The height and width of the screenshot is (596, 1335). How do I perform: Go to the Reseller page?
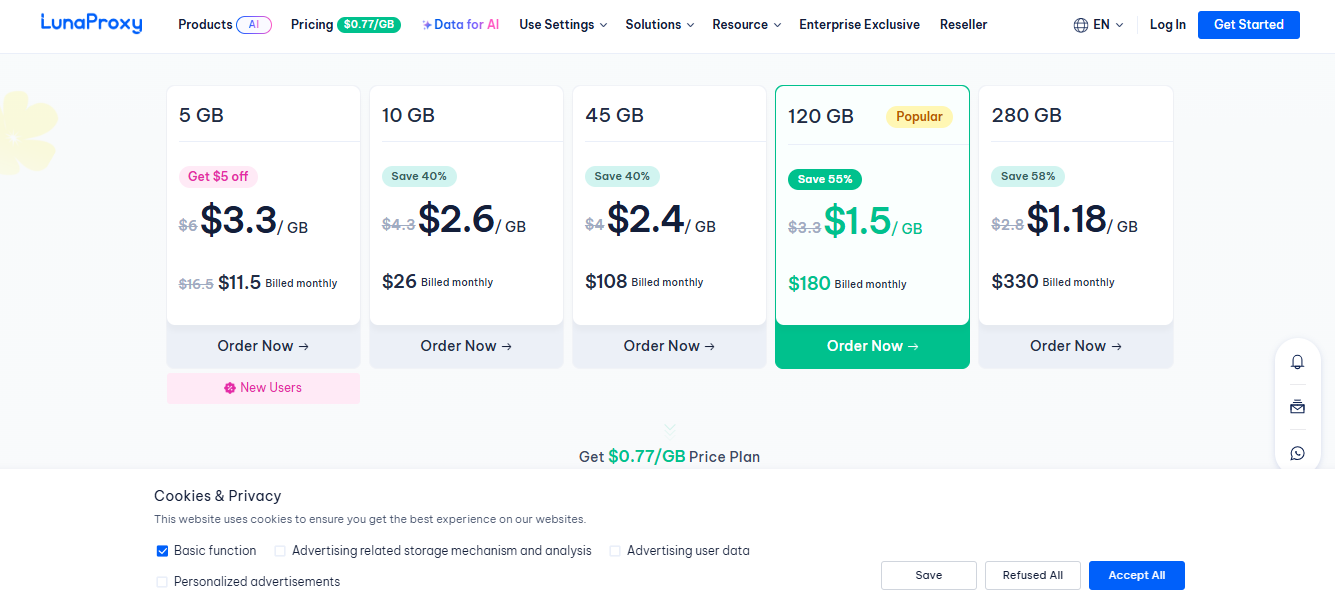[963, 25]
